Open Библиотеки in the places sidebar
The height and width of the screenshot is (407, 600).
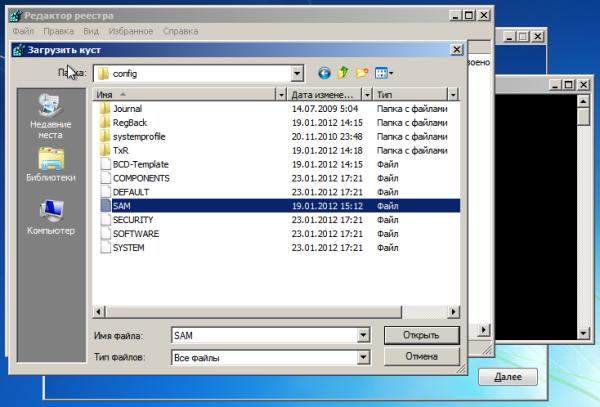tap(50, 165)
